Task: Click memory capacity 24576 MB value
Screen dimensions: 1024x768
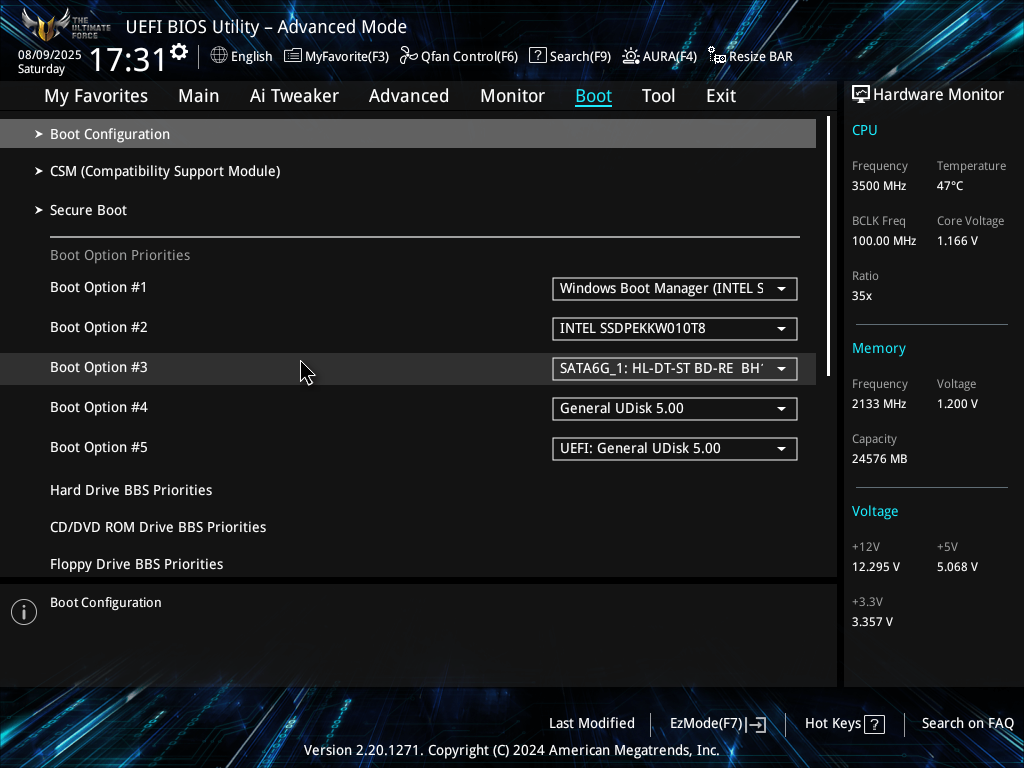Action: point(879,459)
